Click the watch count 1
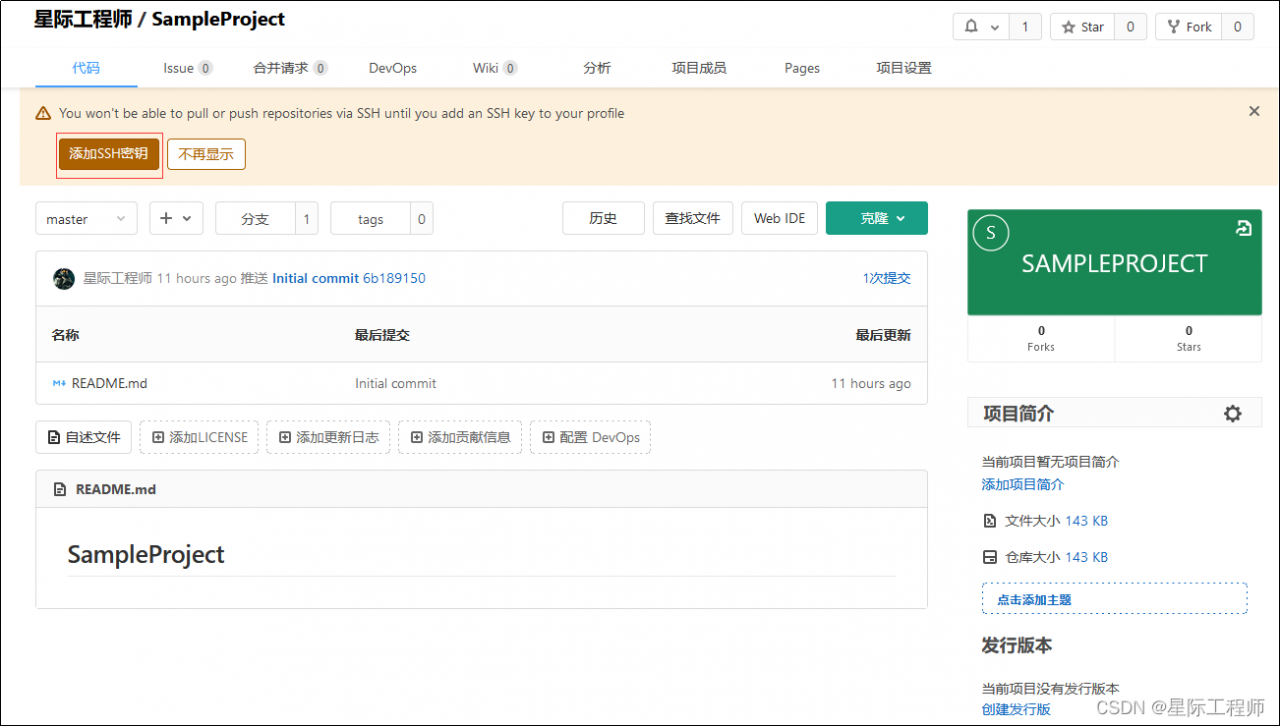 [x=1025, y=27]
